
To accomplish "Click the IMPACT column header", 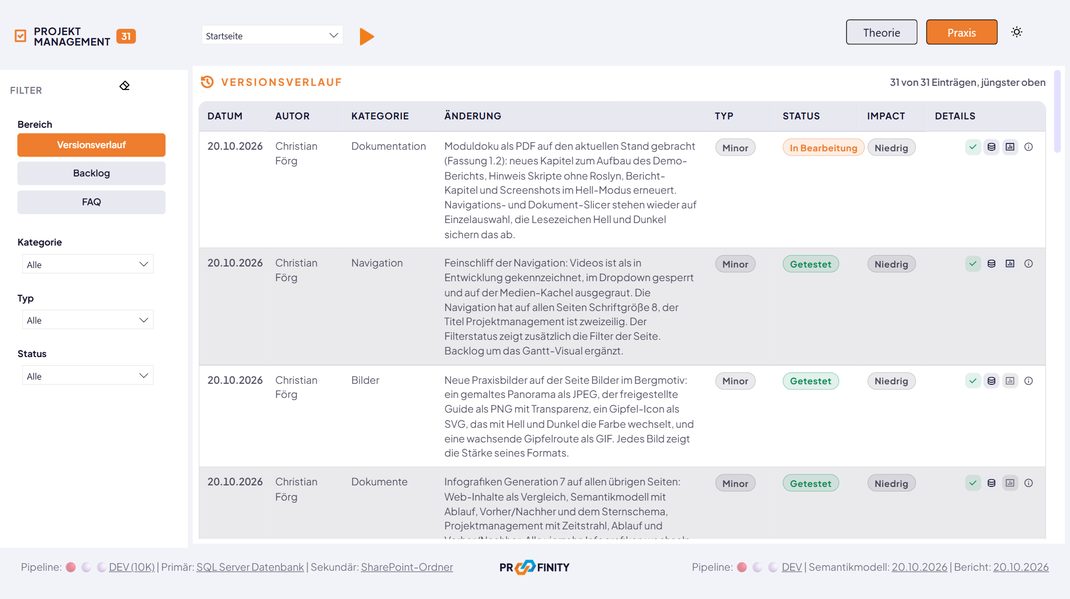I will 886,116.
